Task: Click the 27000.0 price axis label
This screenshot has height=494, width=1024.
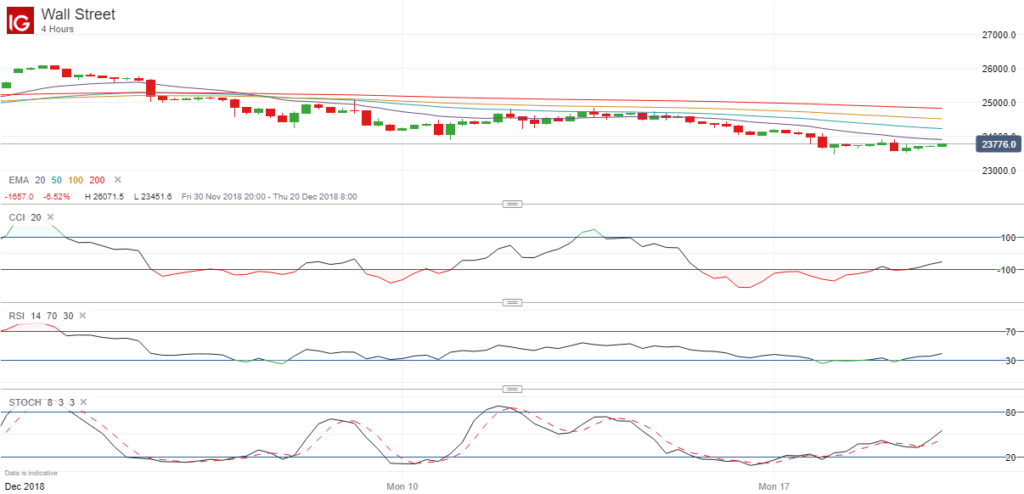Action: point(1001,35)
